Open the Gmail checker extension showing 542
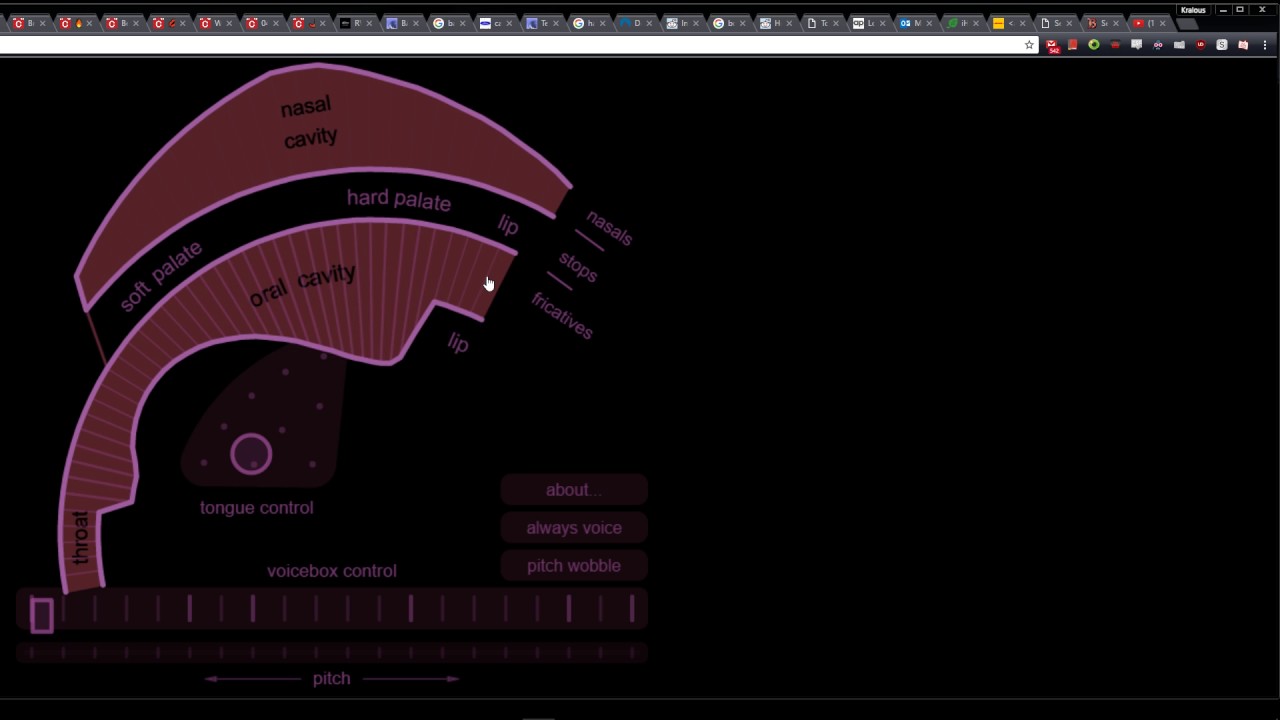 1051,46
